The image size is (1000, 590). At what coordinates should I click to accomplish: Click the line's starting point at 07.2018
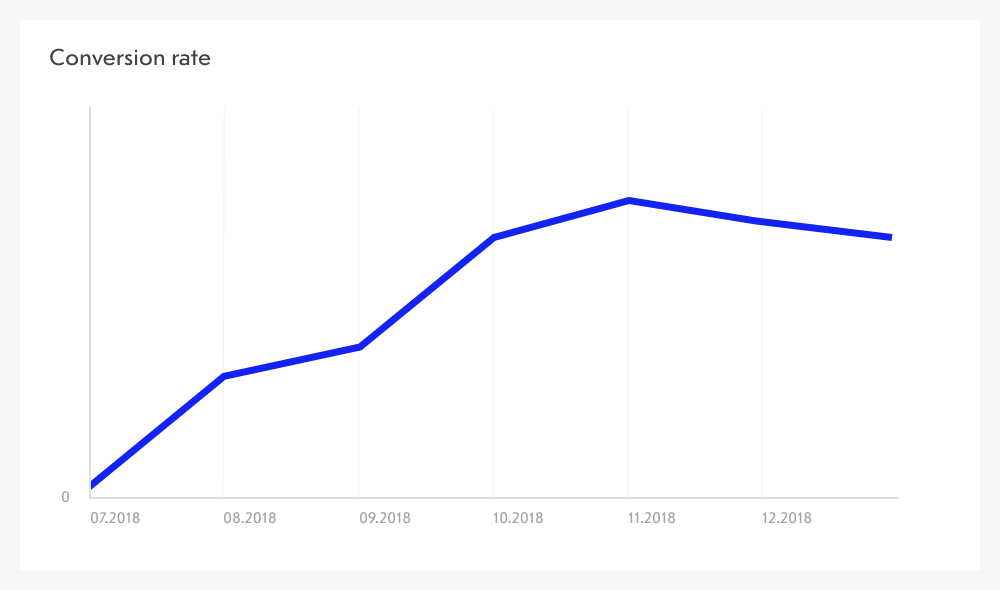tap(92, 485)
